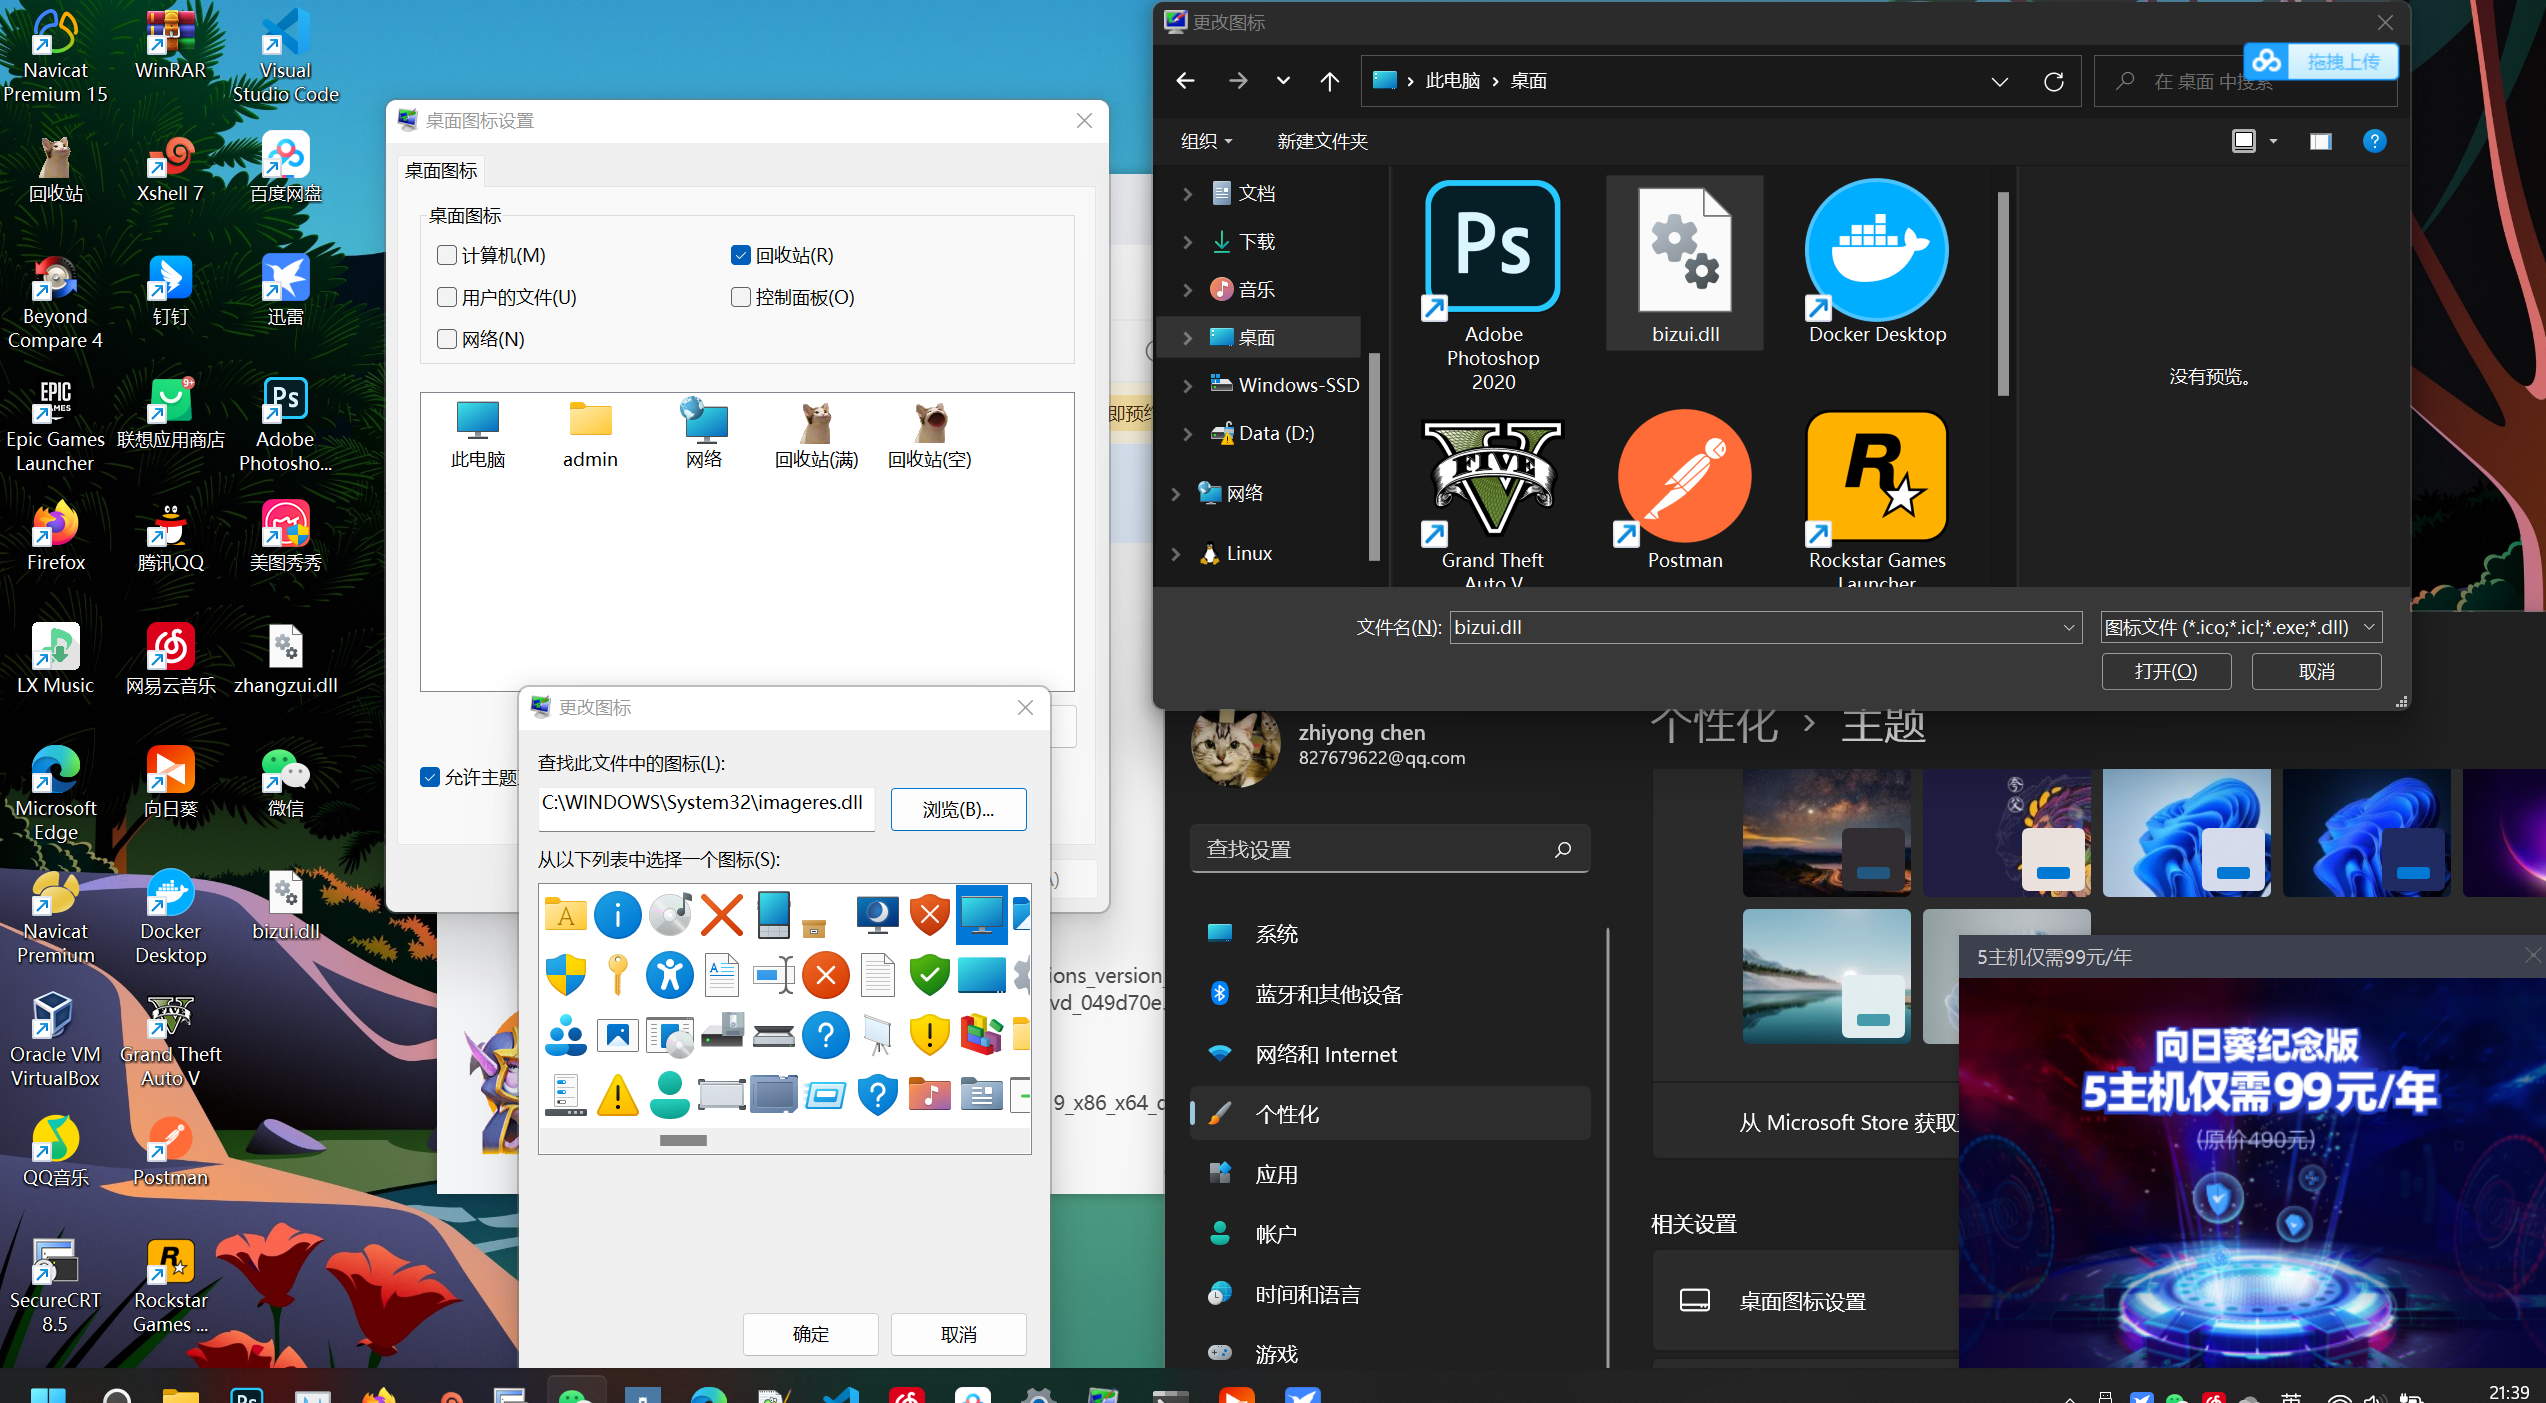Viewport: 2546px width, 1403px height.
Task: Select 回收站(满) icon in desktop icon settings
Action: (817, 436)
